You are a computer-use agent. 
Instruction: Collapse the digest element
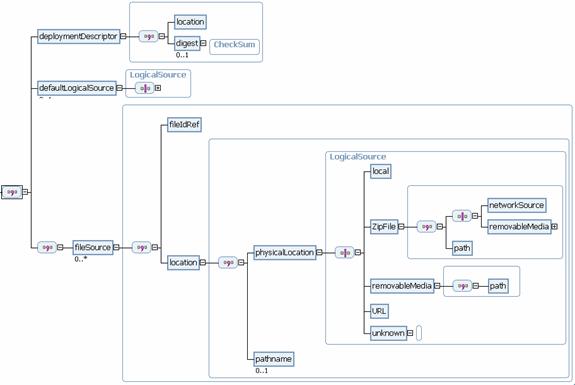click(x=203, y=43)
